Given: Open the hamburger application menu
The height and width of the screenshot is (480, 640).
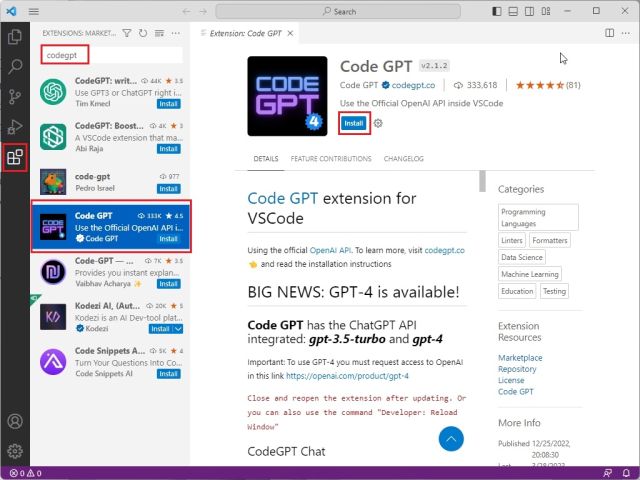Looking at the screenshot, I should click(34, 11).
